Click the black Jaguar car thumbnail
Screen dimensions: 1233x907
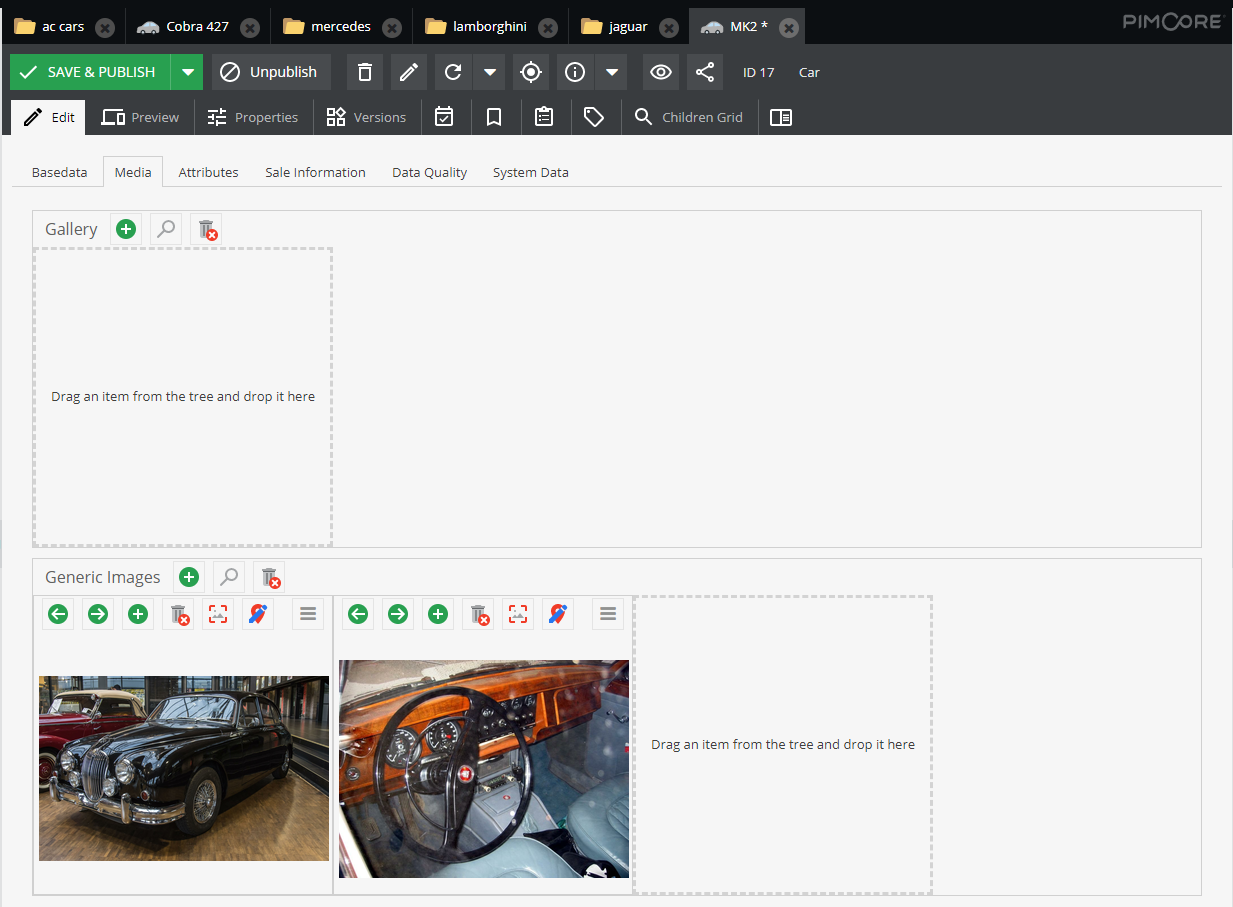[184, 768]
